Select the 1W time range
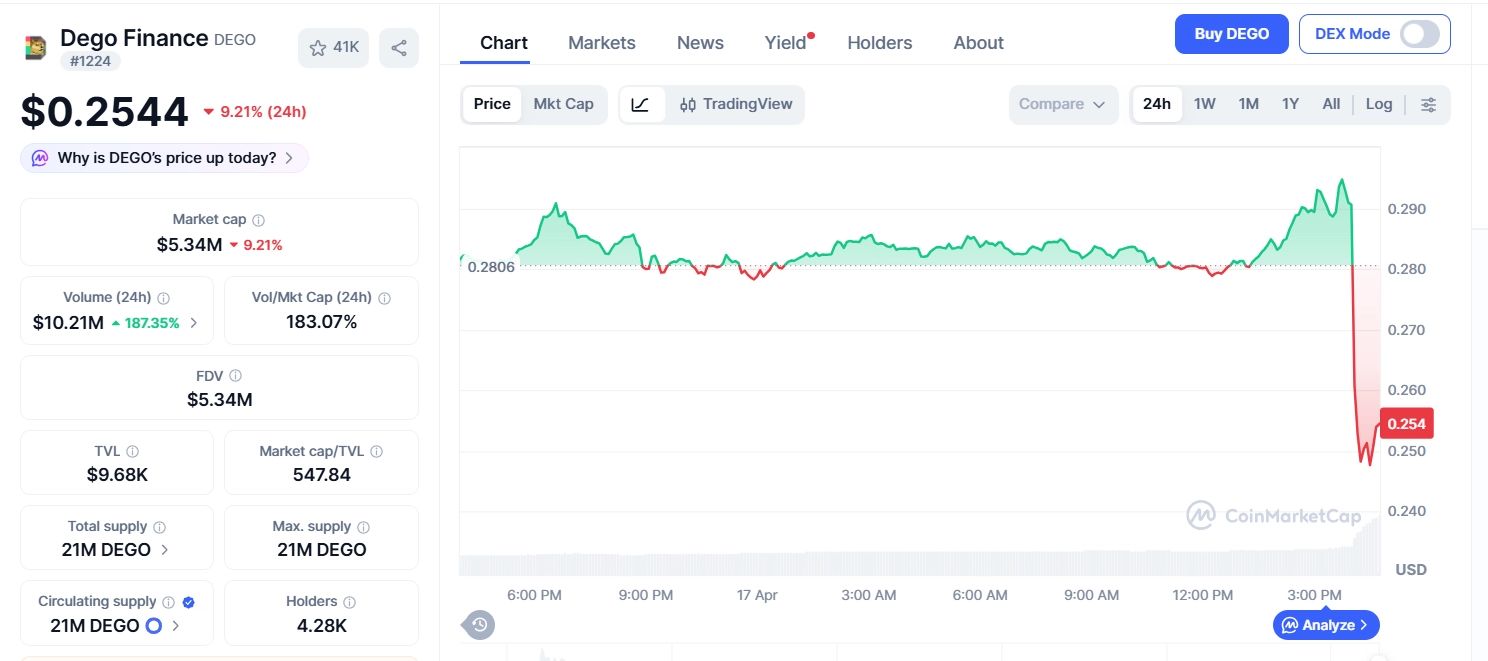Screen dimensions: 1488x661 (1204, 104)
